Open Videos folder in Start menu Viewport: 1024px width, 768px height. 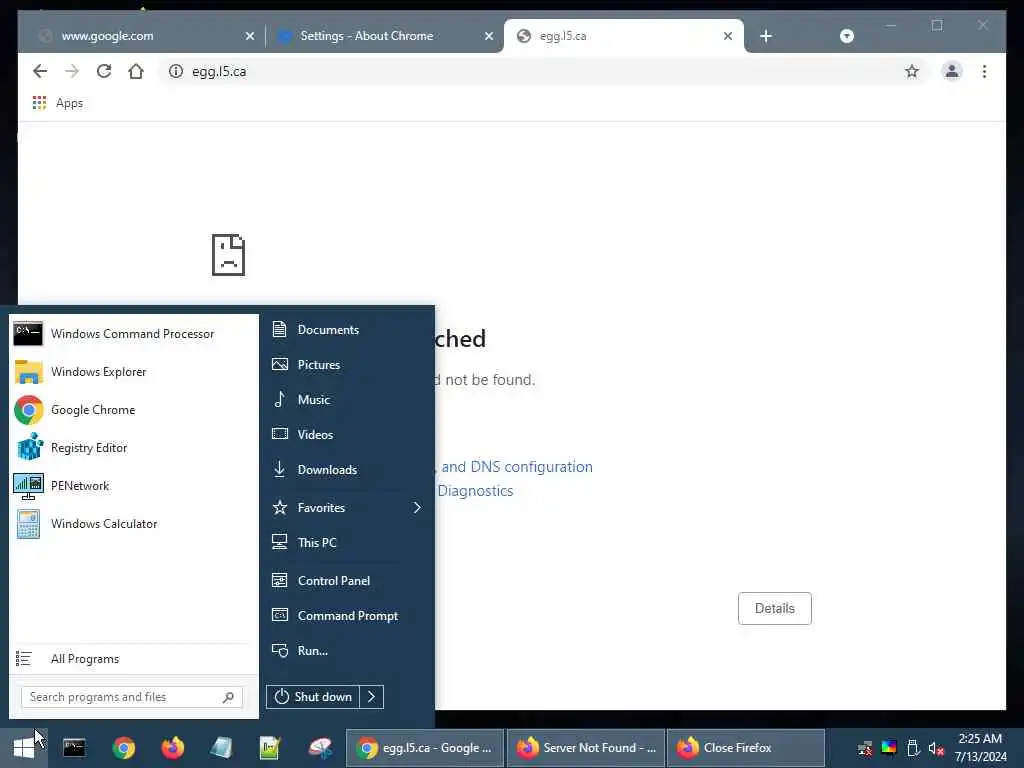pos(346,434)
